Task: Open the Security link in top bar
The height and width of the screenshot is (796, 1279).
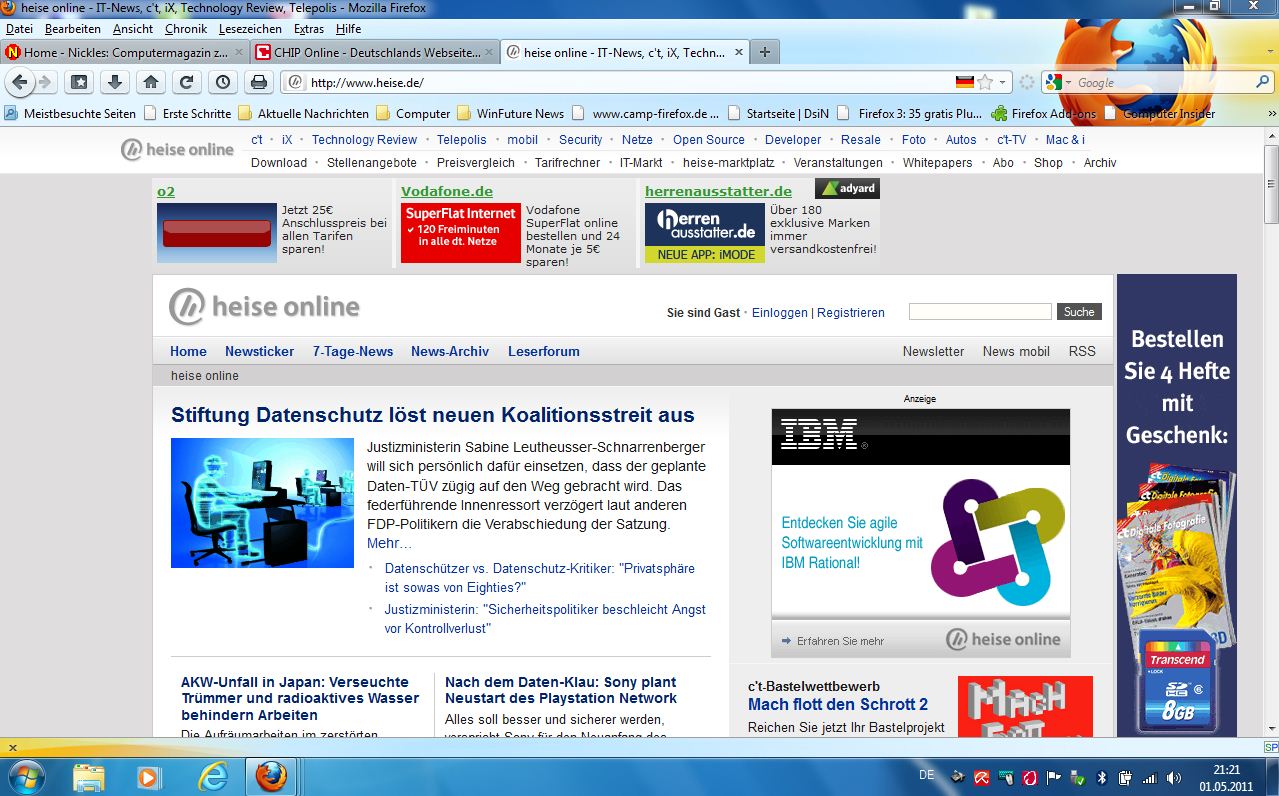Action: pos(580,140)
